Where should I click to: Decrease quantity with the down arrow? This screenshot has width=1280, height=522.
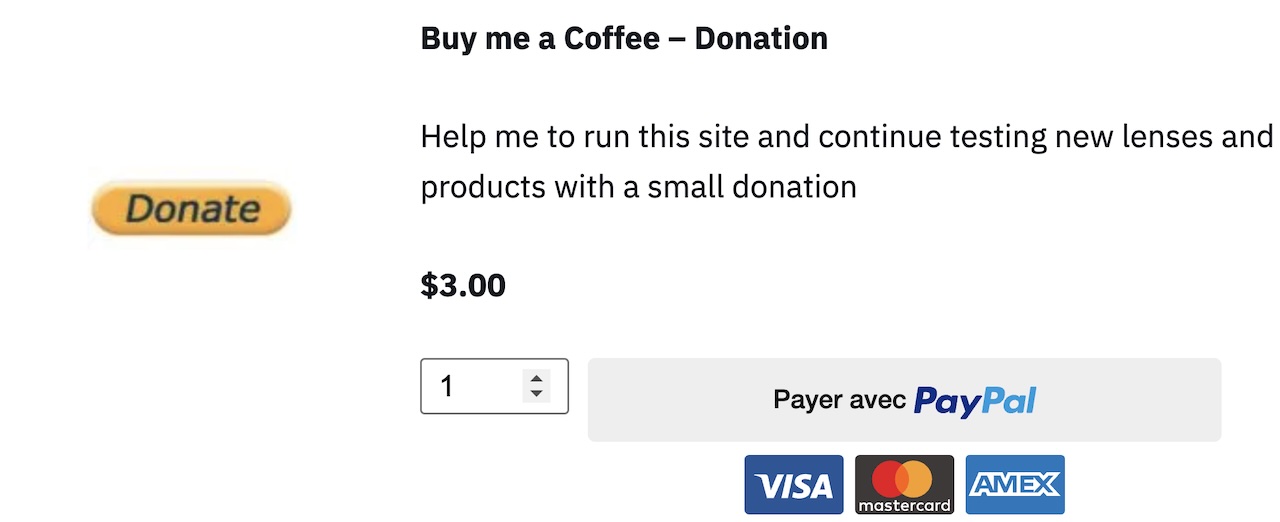tap(537, 394)
